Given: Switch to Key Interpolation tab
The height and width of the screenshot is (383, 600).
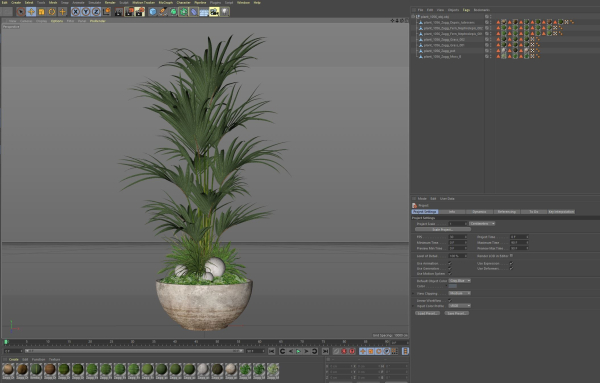Looking at the screenshot, I should point(561,212).
